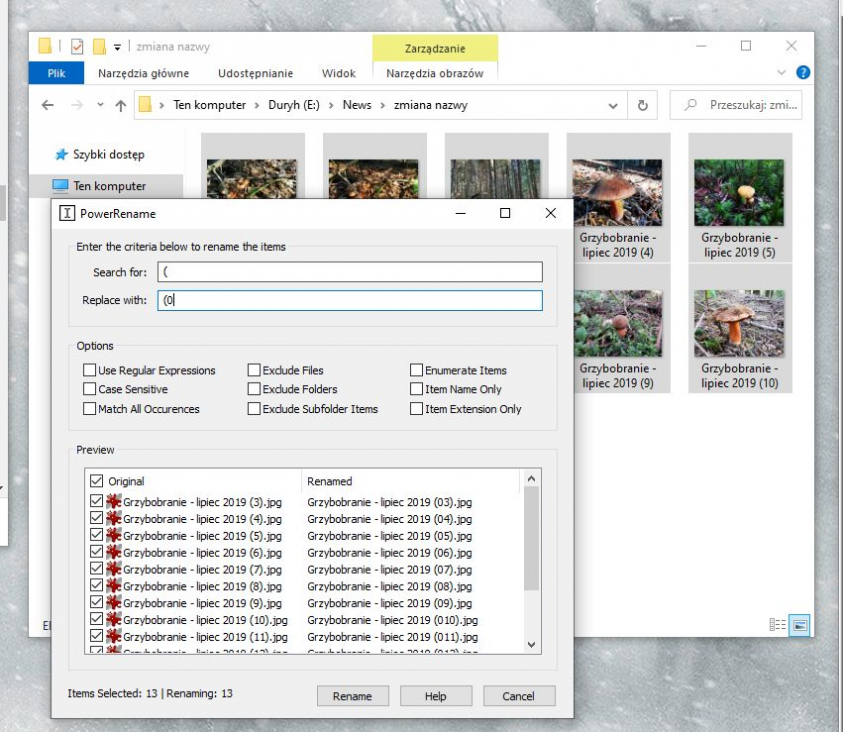Click the Refresh icon in address bar

641,105
